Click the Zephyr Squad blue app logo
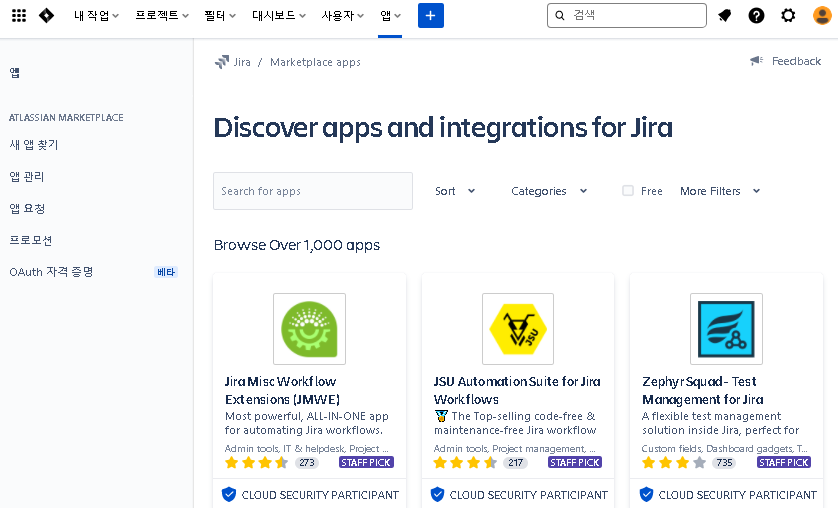The width and height of the screenshot is (838, 508). (x=726, y=329)
